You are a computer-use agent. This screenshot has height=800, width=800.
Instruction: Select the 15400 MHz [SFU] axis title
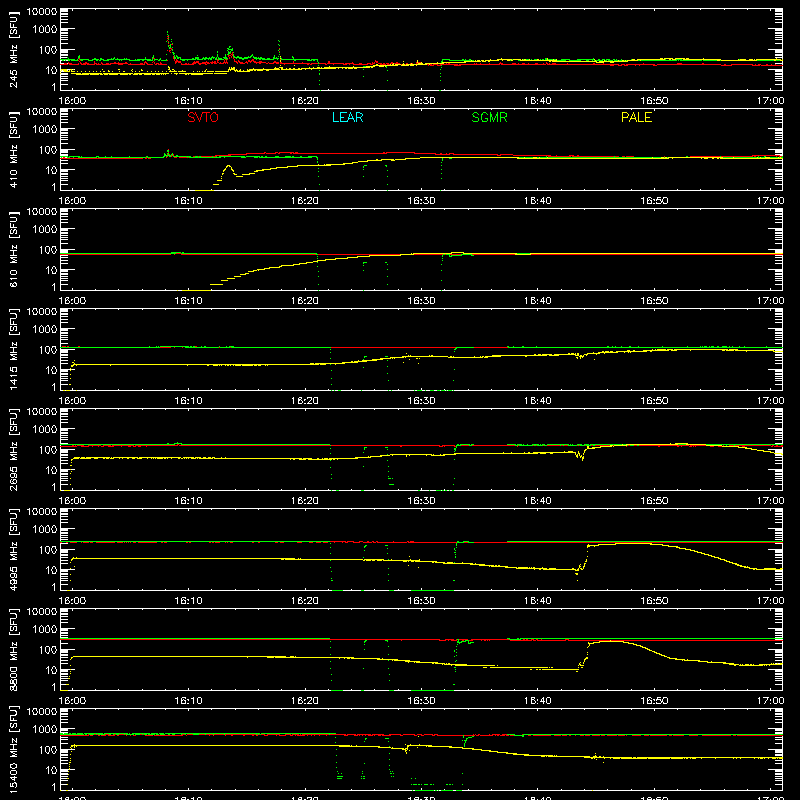pos(14,749)
